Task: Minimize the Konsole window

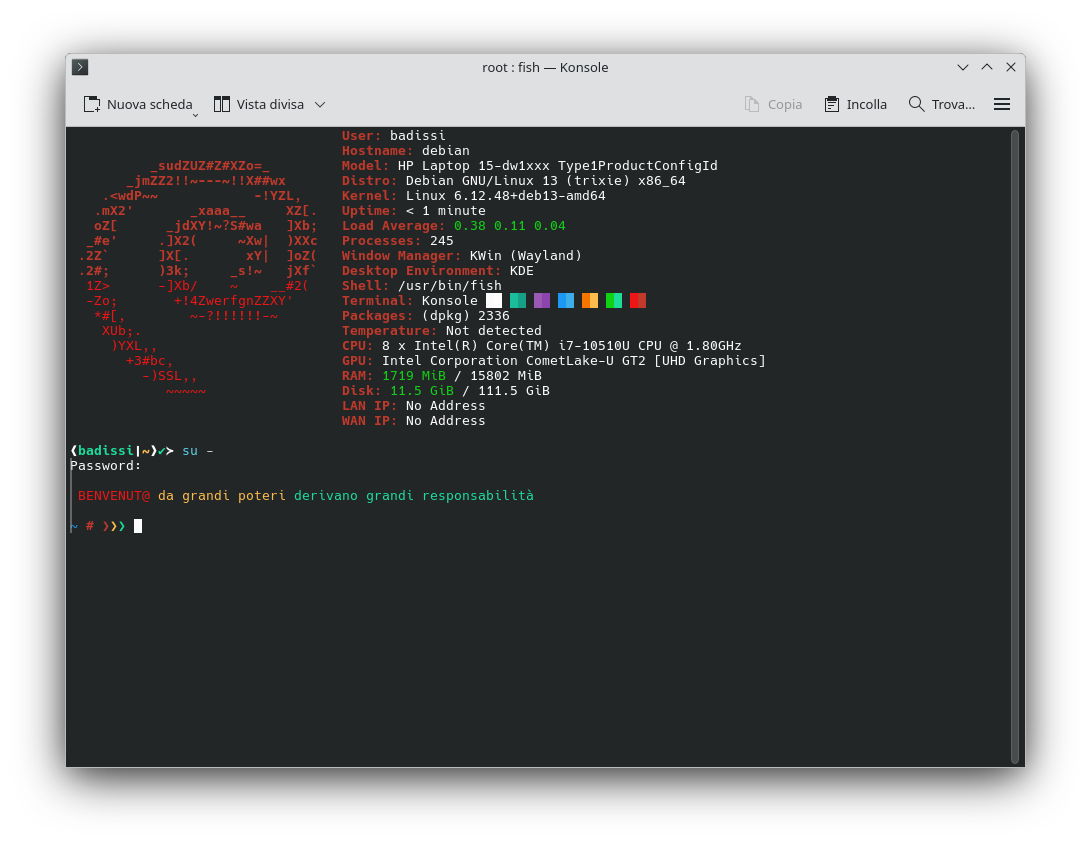Action: pyautogui.click(x=963, y=67)
